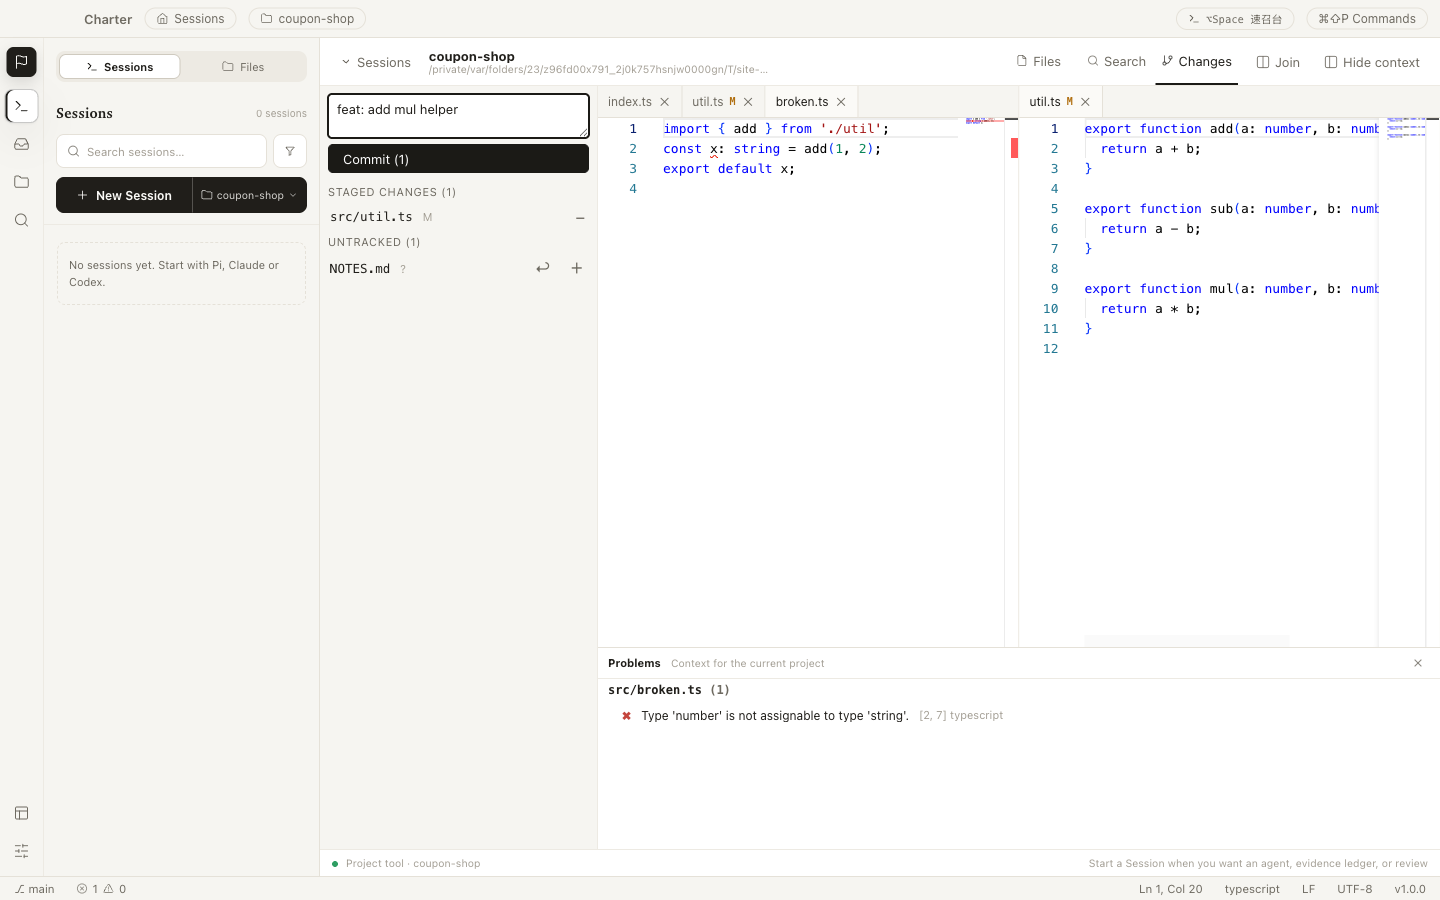The height and width of the screenshot is (900, 1440).
Task: Select the coupon-shop breadcrumb in title bar
Action: tap(307, 19)
